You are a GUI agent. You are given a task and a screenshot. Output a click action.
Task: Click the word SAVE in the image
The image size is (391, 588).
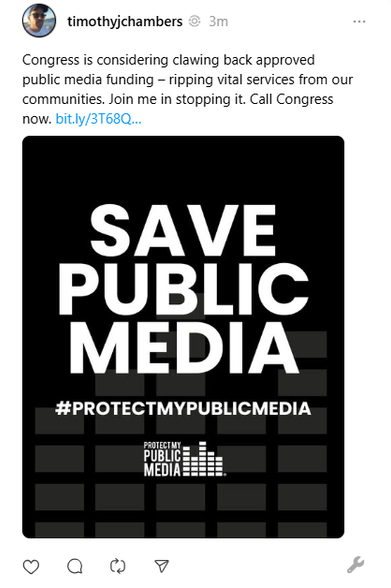pos(183,230)
